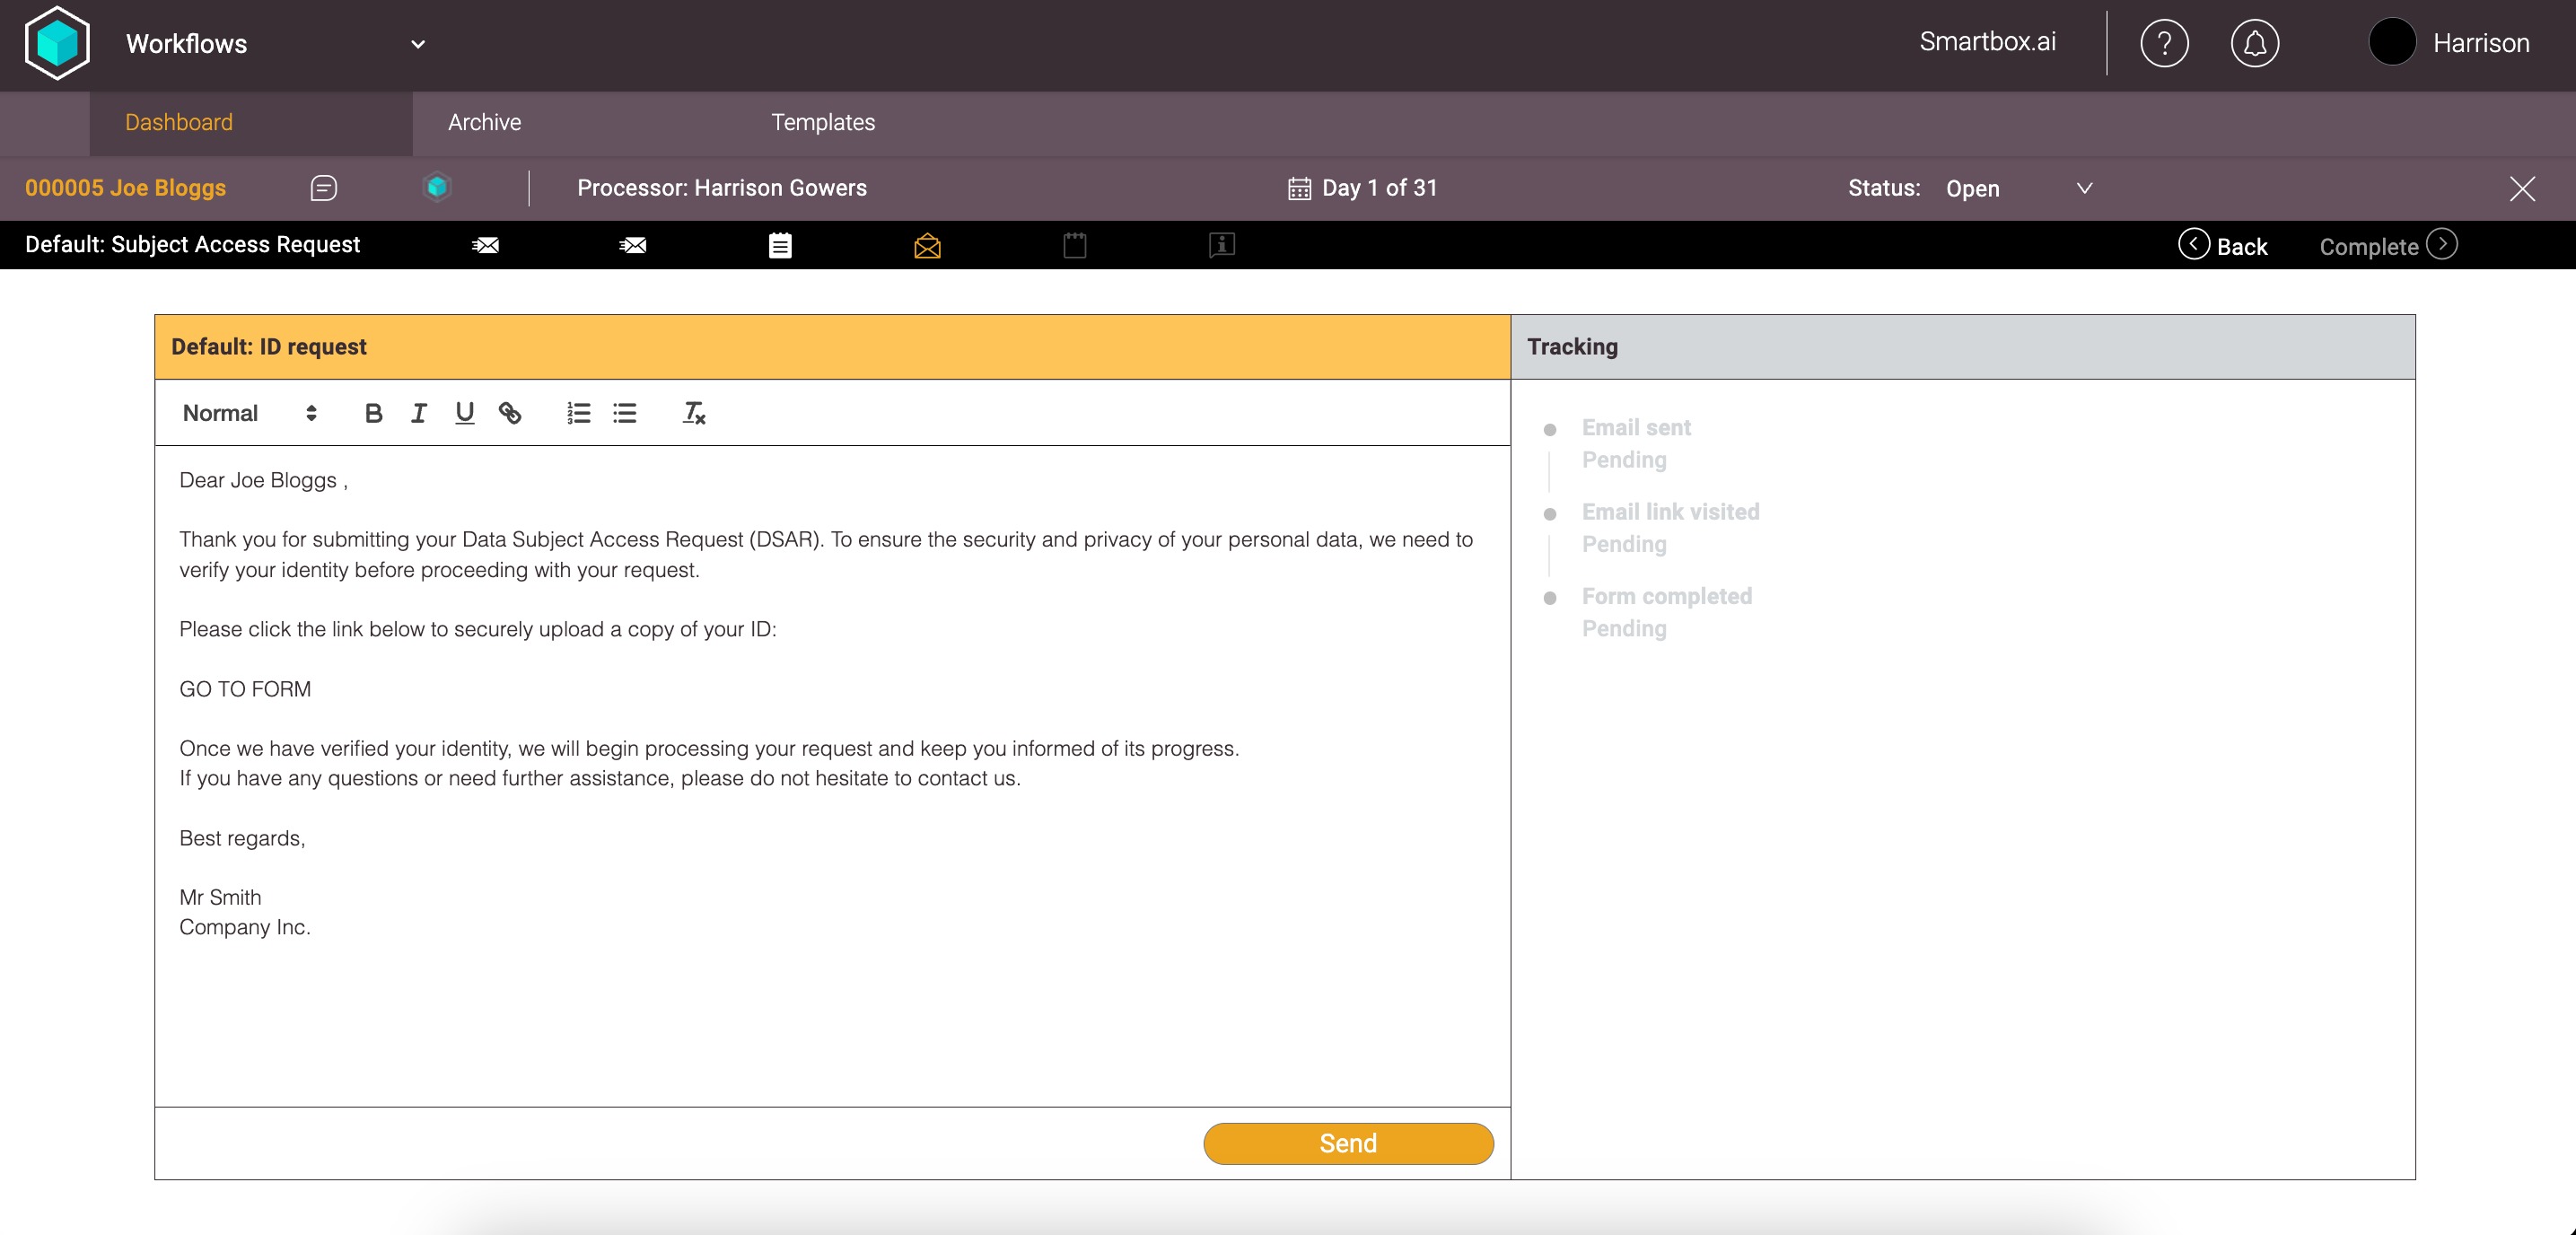
Task: Clear text formatting with Tx icon
Action: [x=694, y=413]
